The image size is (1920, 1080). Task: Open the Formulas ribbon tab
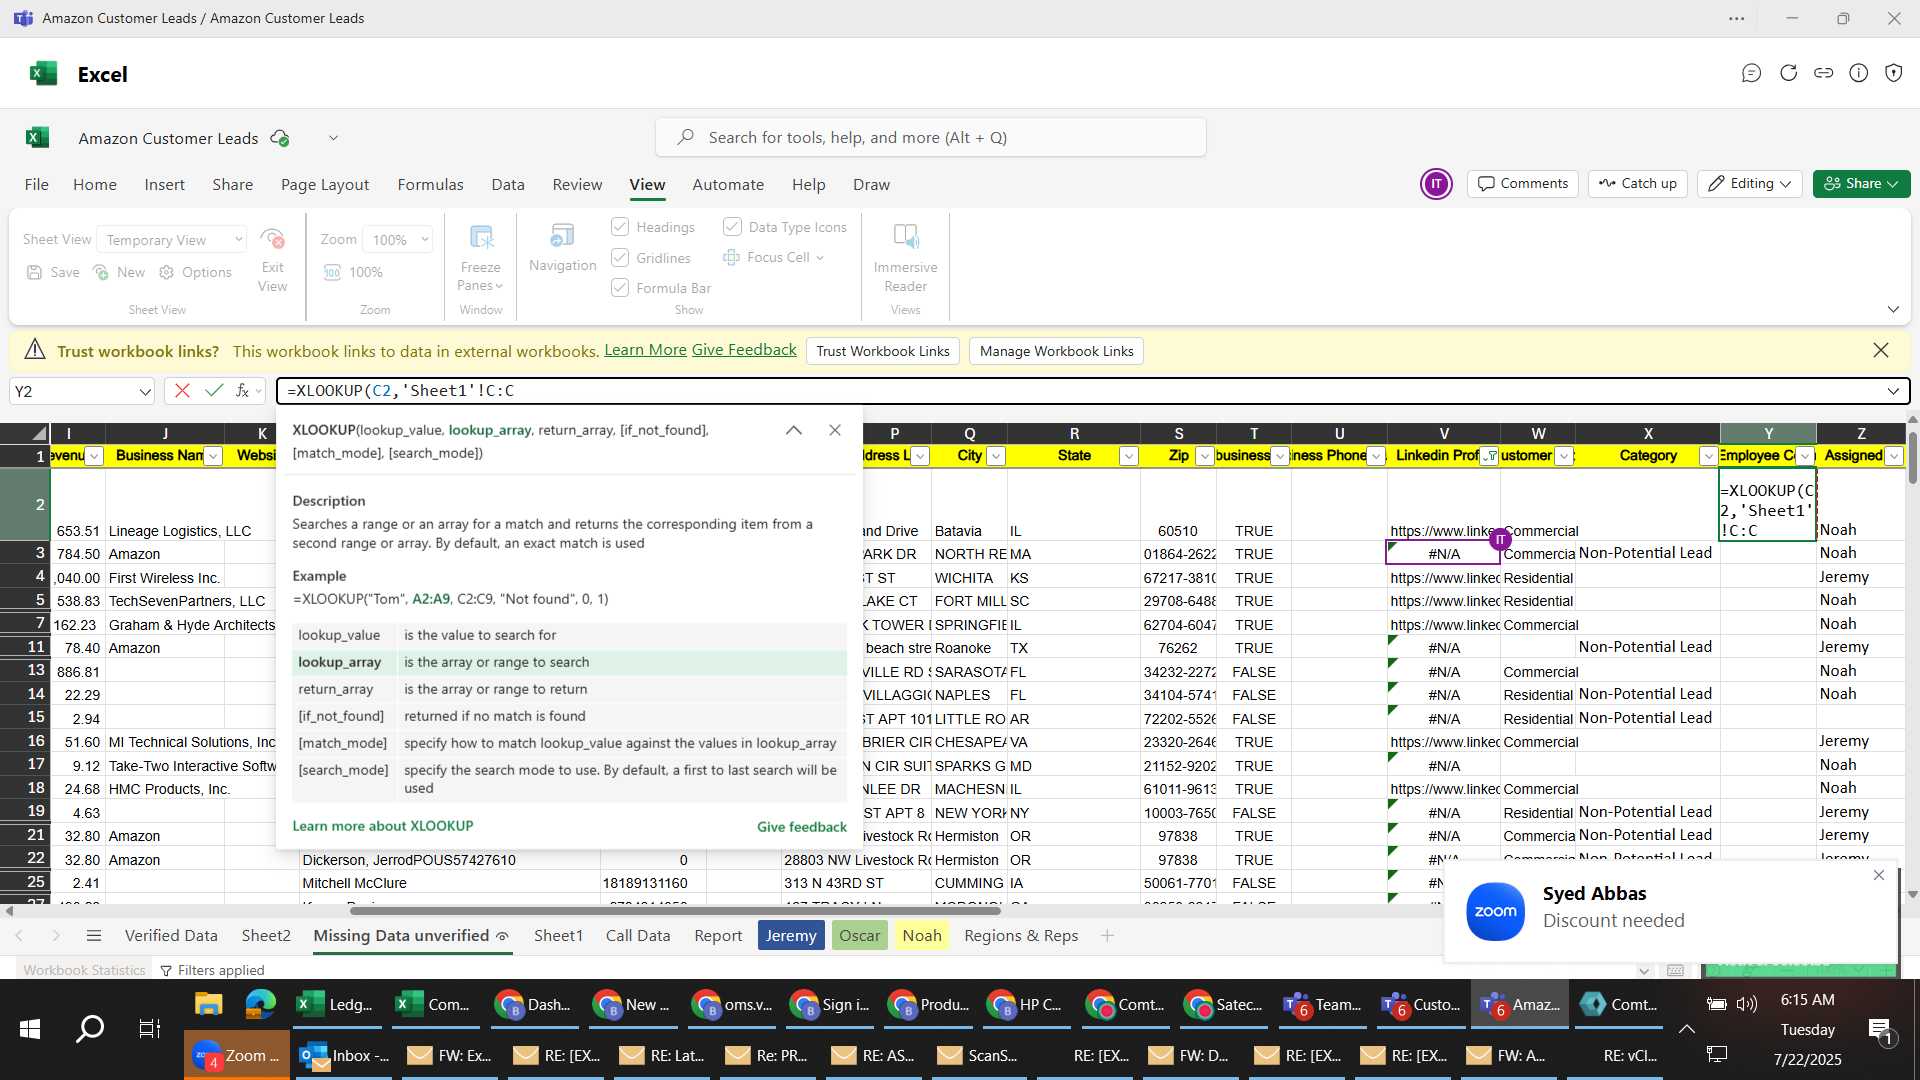click(430, 185)
